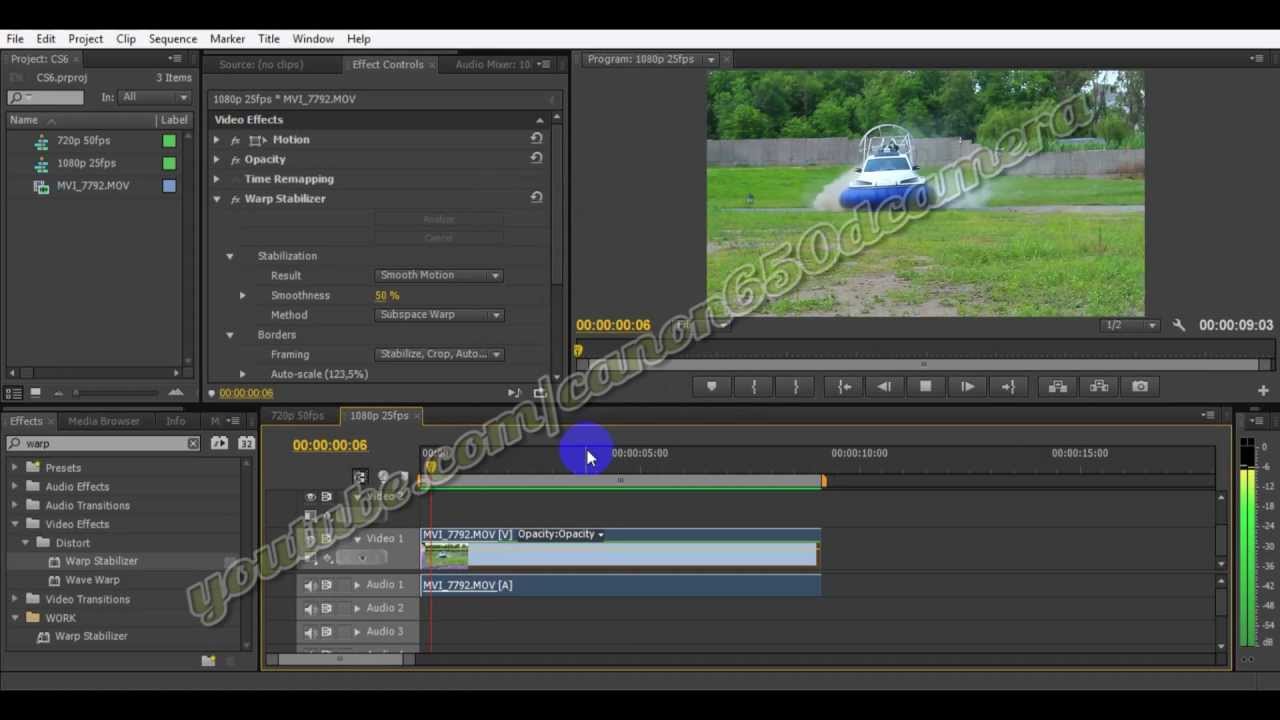Clear the warp search in Effects panel
The image size is (1280, 720).
click(193, 443)
